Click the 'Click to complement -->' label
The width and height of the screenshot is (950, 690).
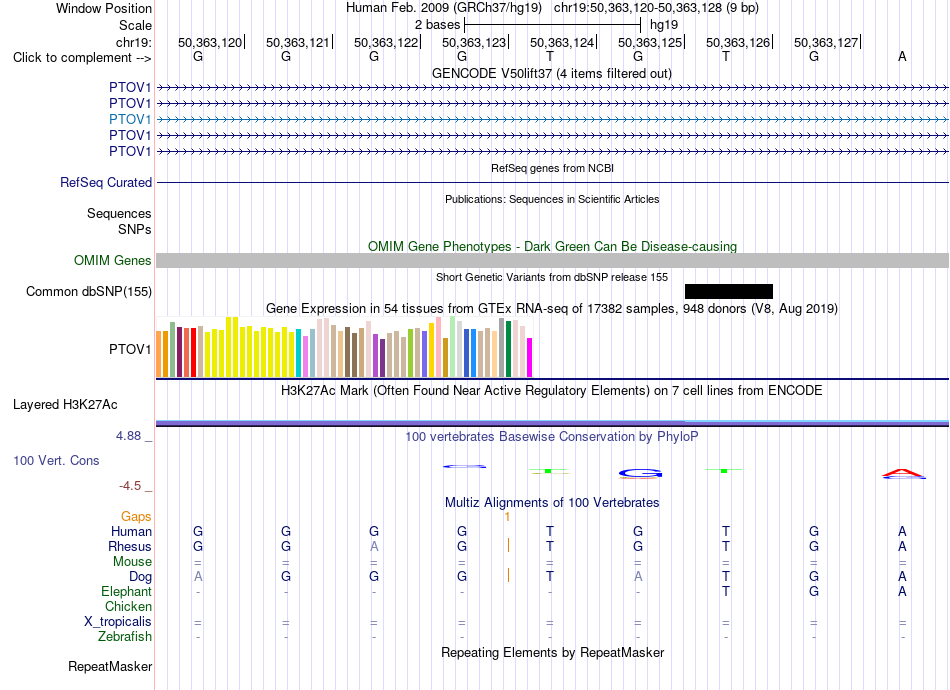point(82,58)
